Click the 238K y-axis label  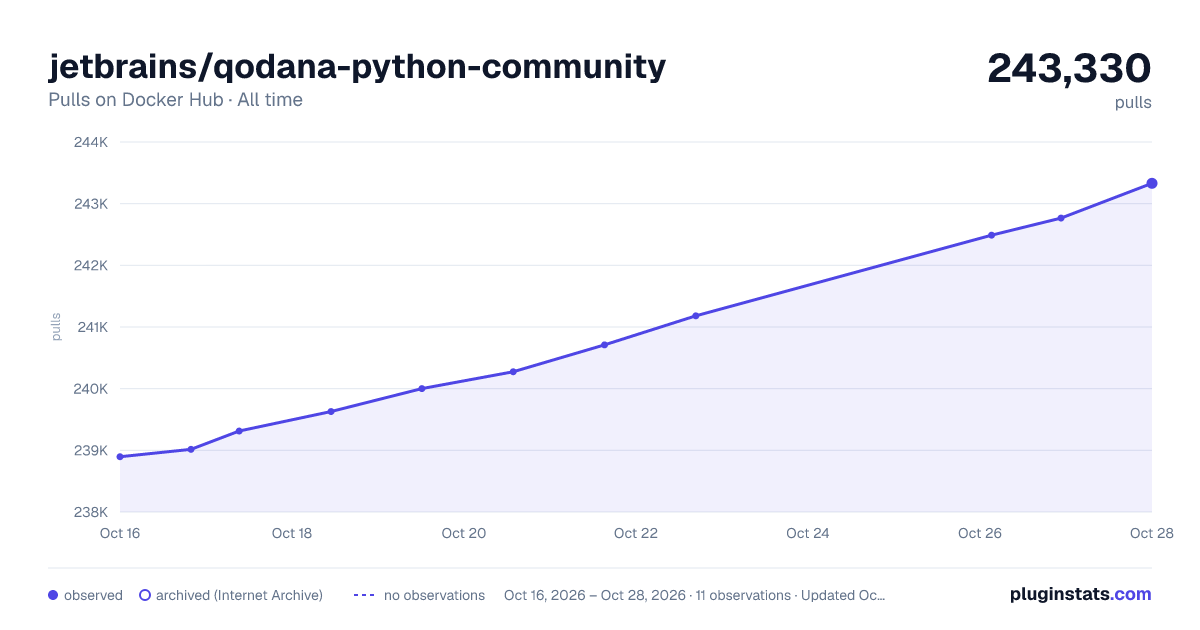click(91, 512)
